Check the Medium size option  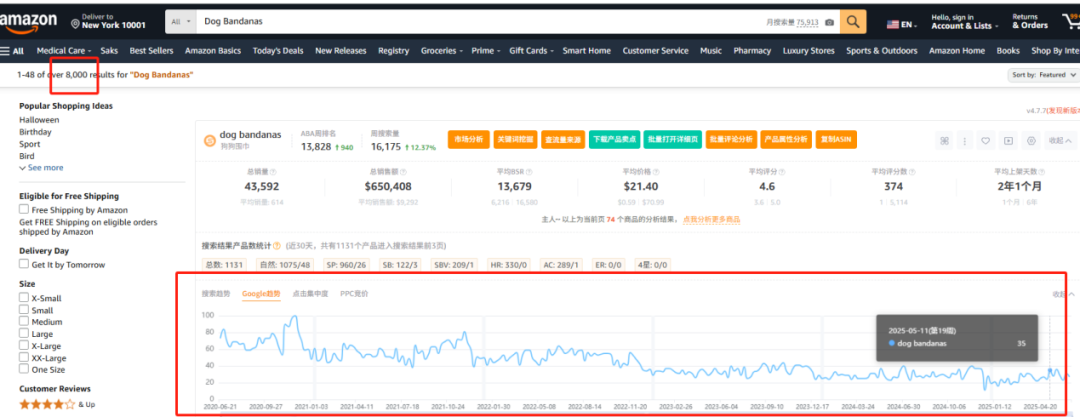coord(24,321)
